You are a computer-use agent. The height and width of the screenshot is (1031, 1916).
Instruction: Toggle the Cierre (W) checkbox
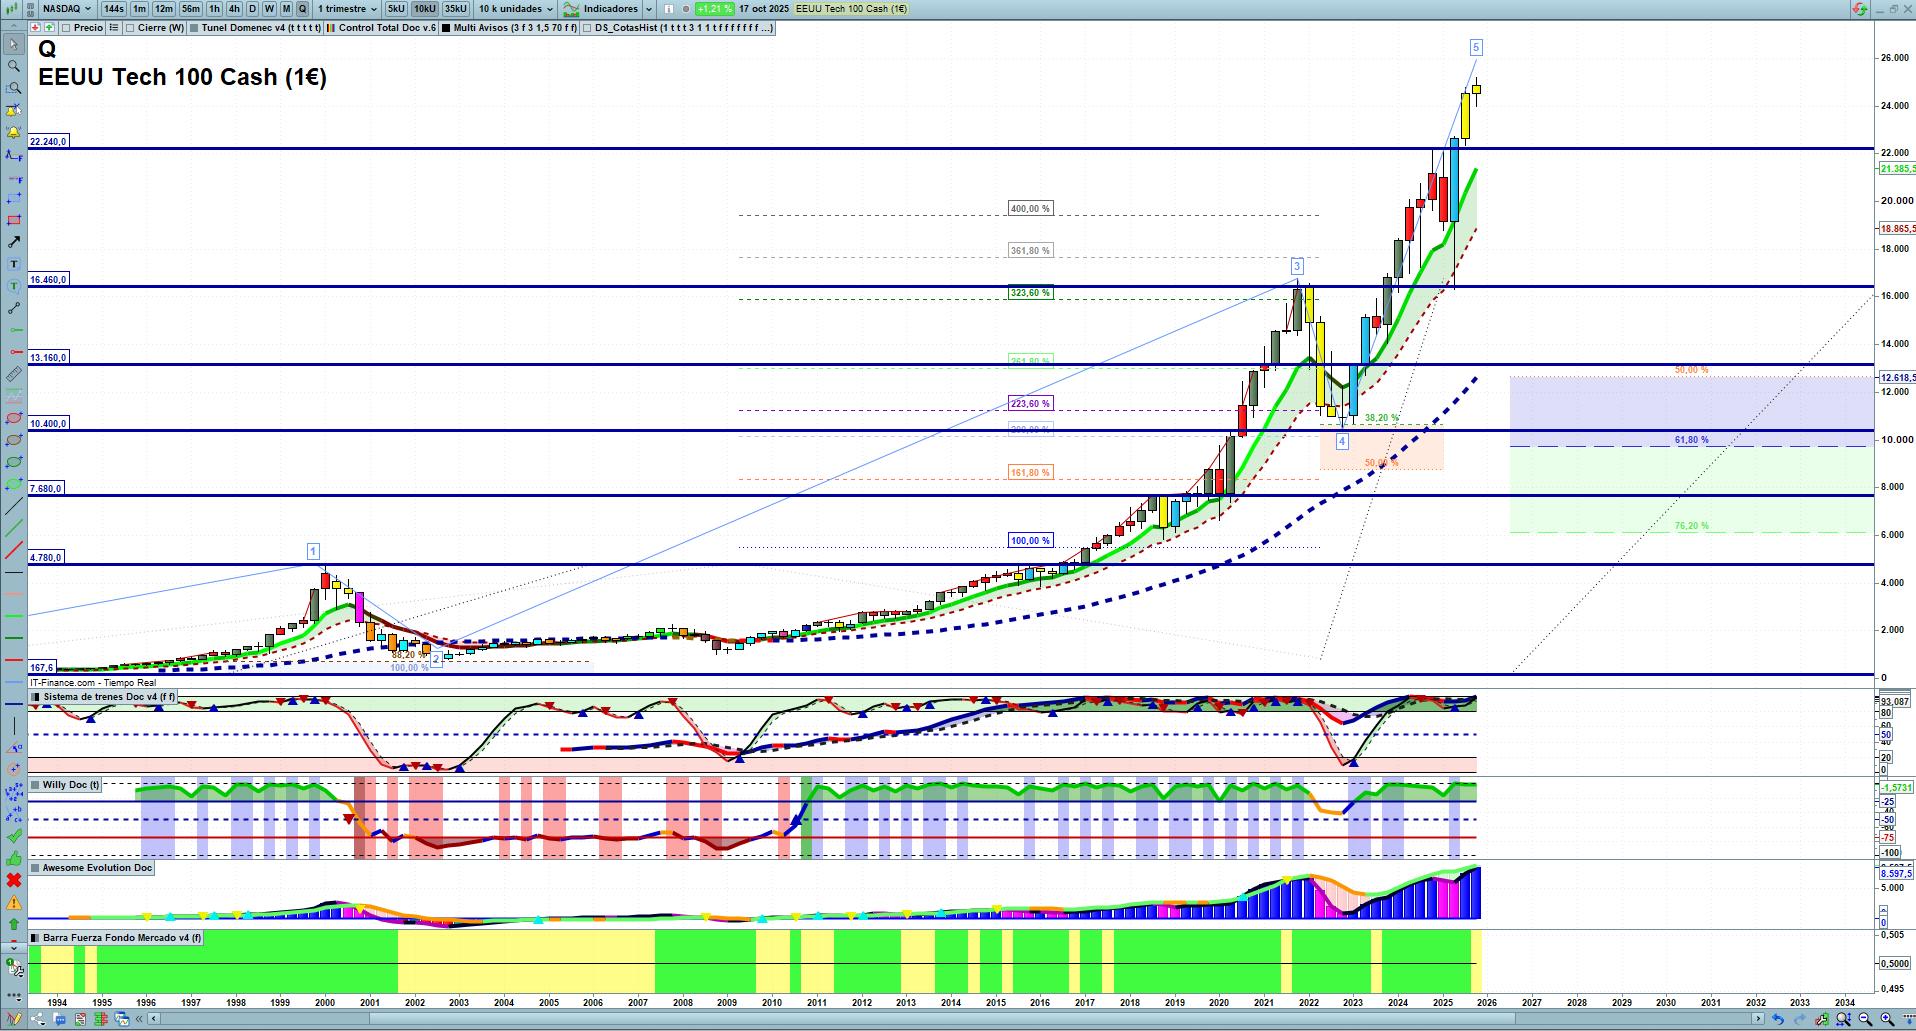click(131, 28)
